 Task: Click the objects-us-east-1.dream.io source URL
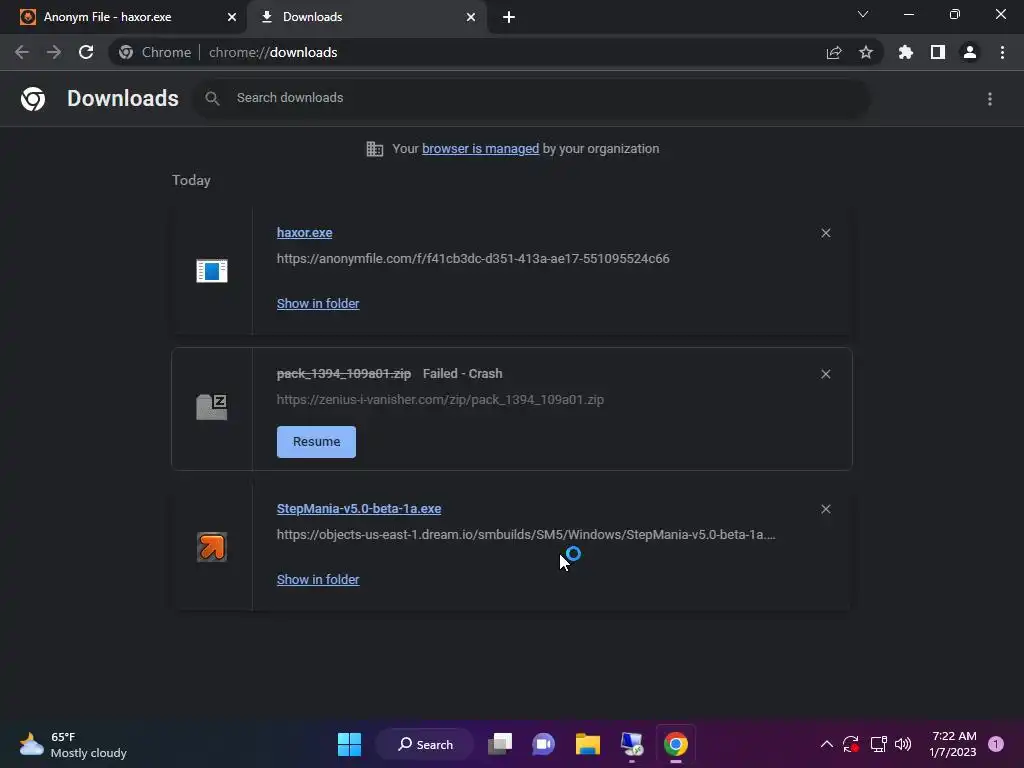pos(526,535)
